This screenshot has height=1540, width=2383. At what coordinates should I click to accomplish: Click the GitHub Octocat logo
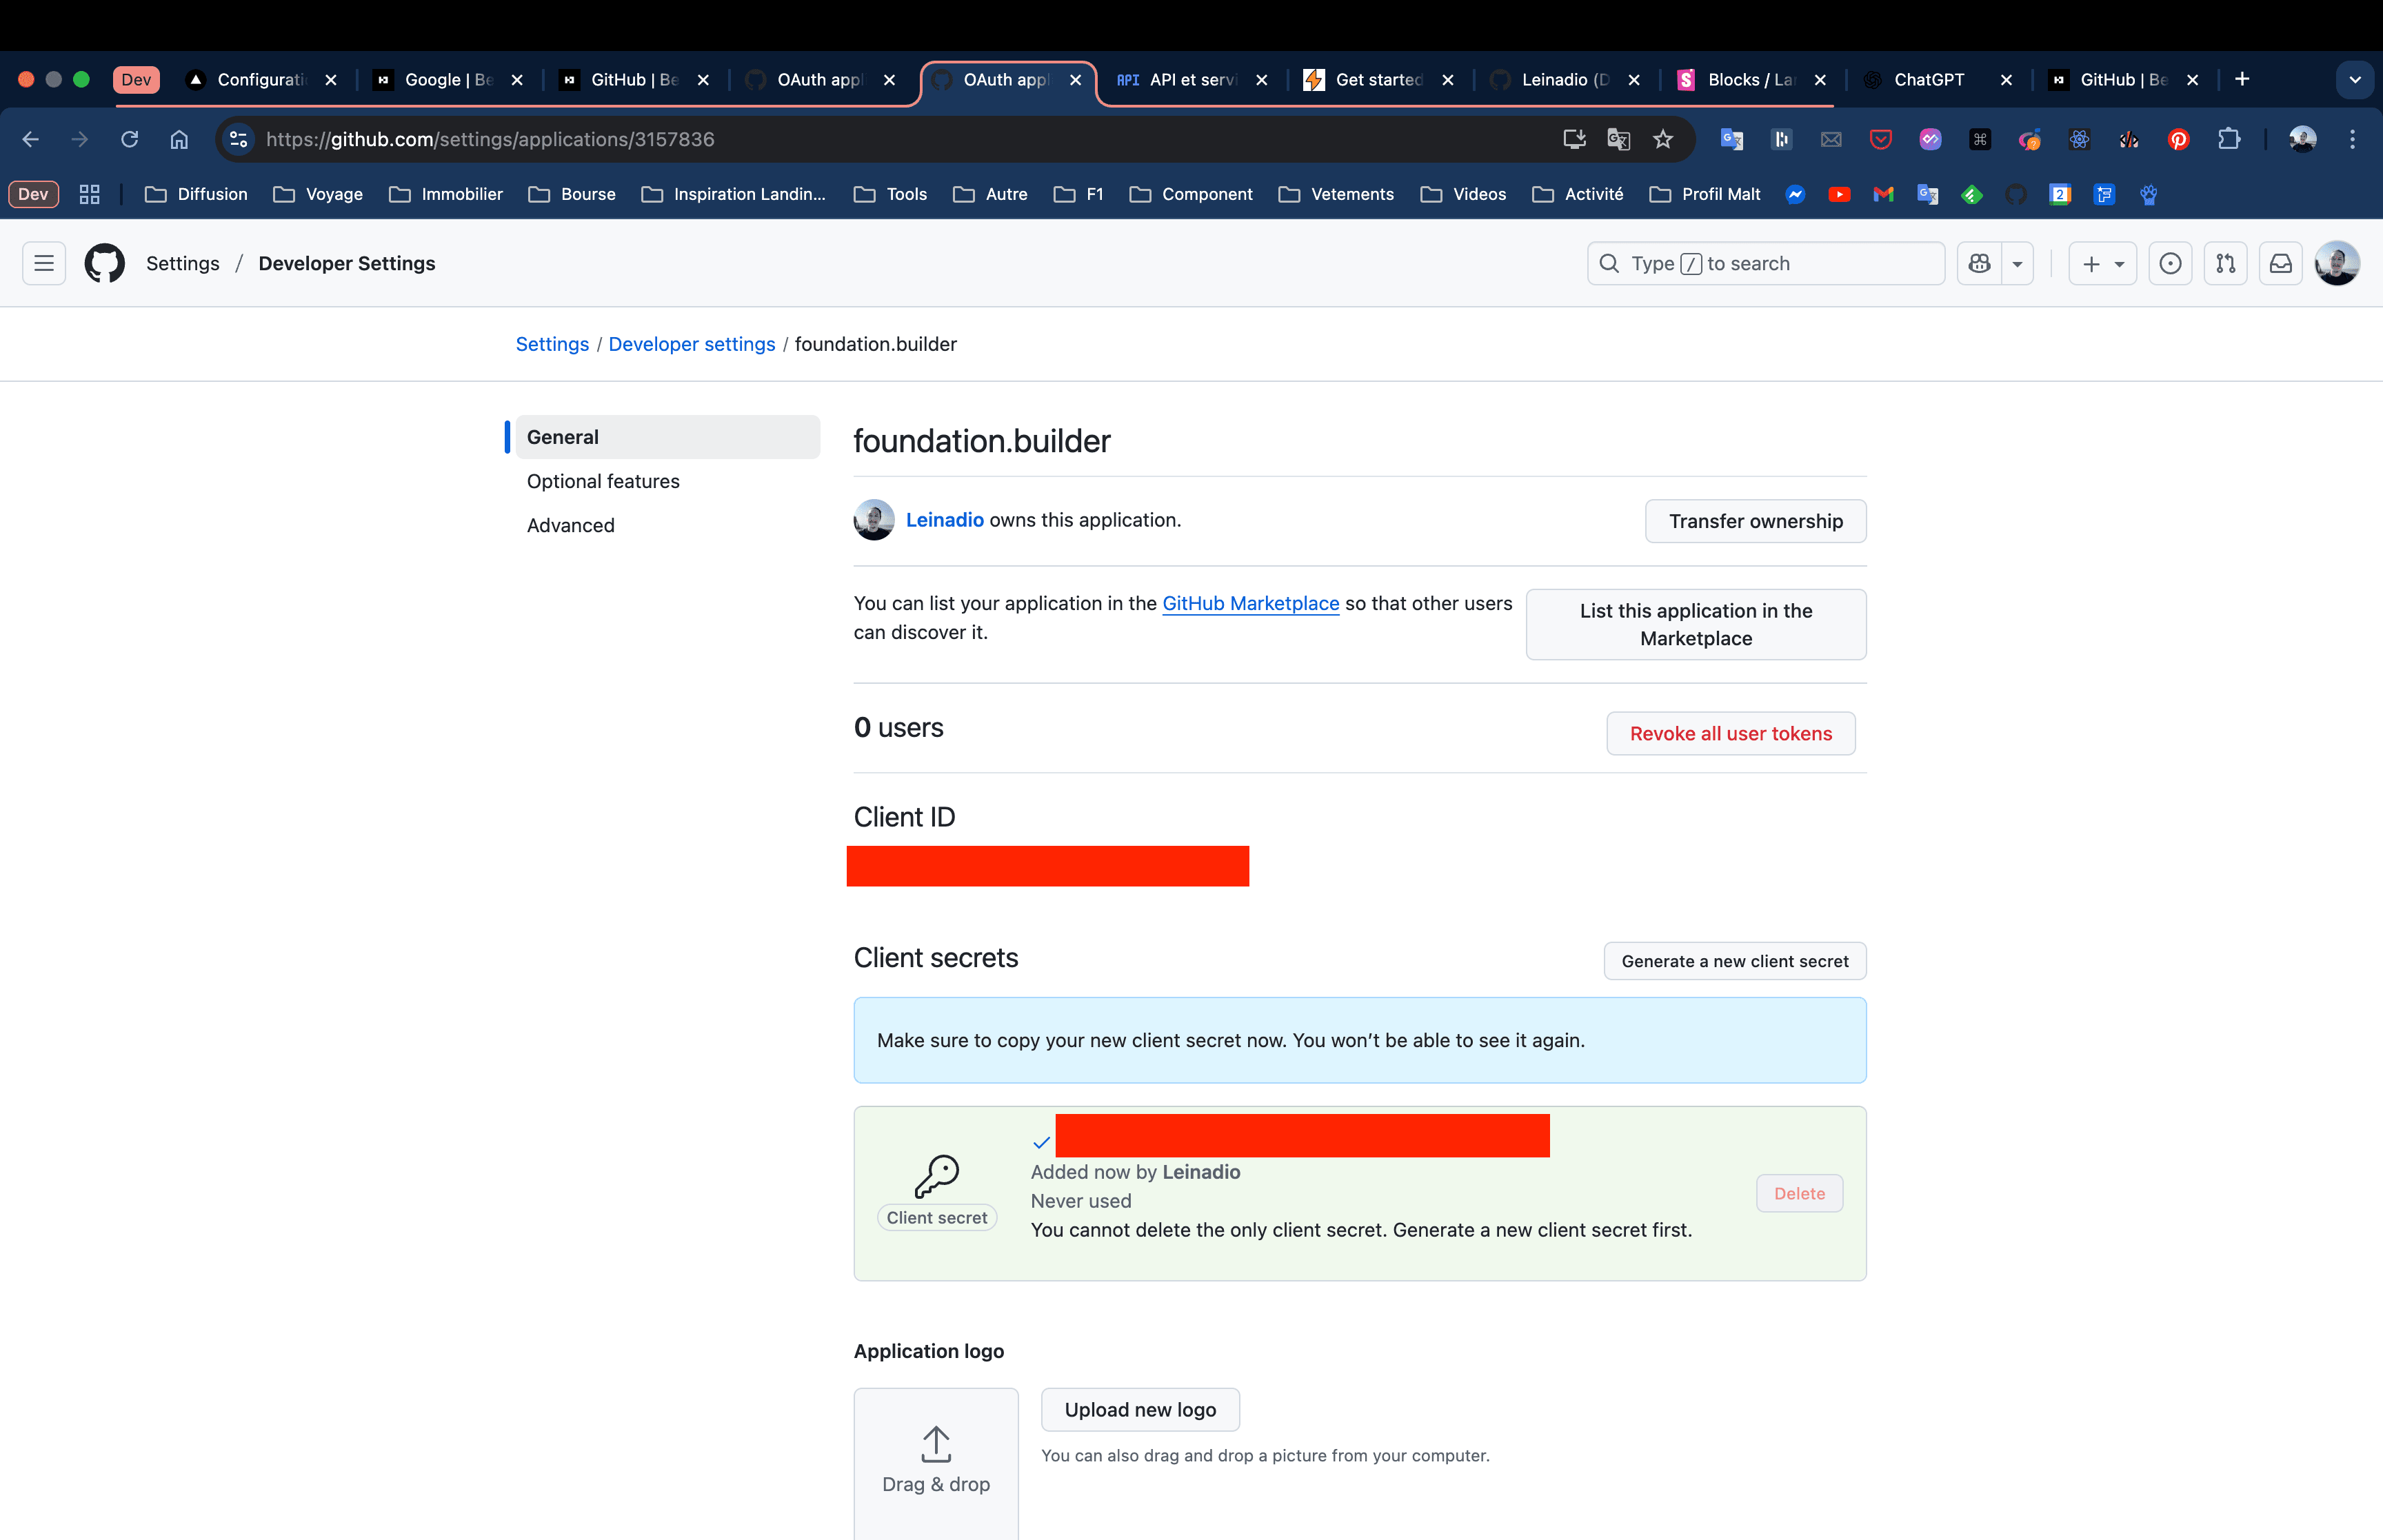pyautogui.click(x=104, y=263)
